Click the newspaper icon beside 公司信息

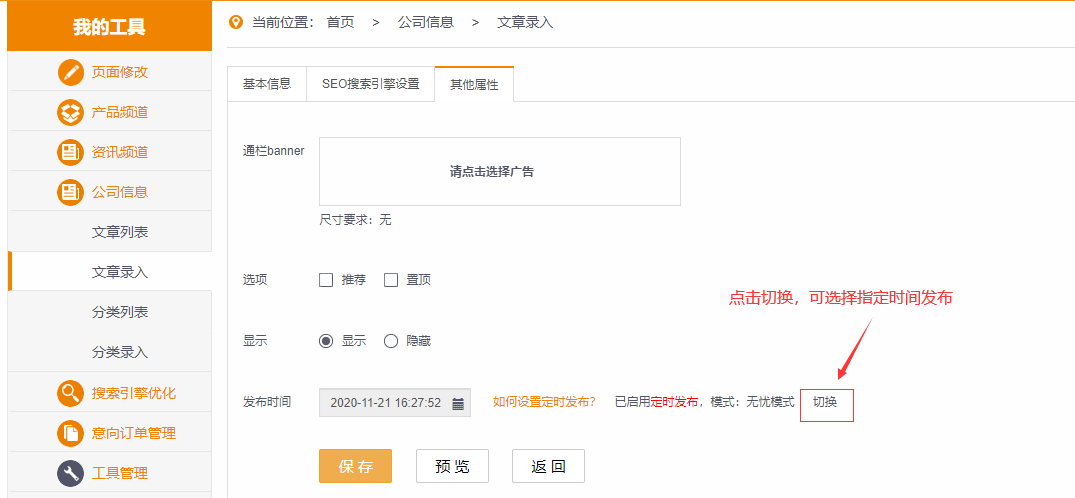point(71,191)
